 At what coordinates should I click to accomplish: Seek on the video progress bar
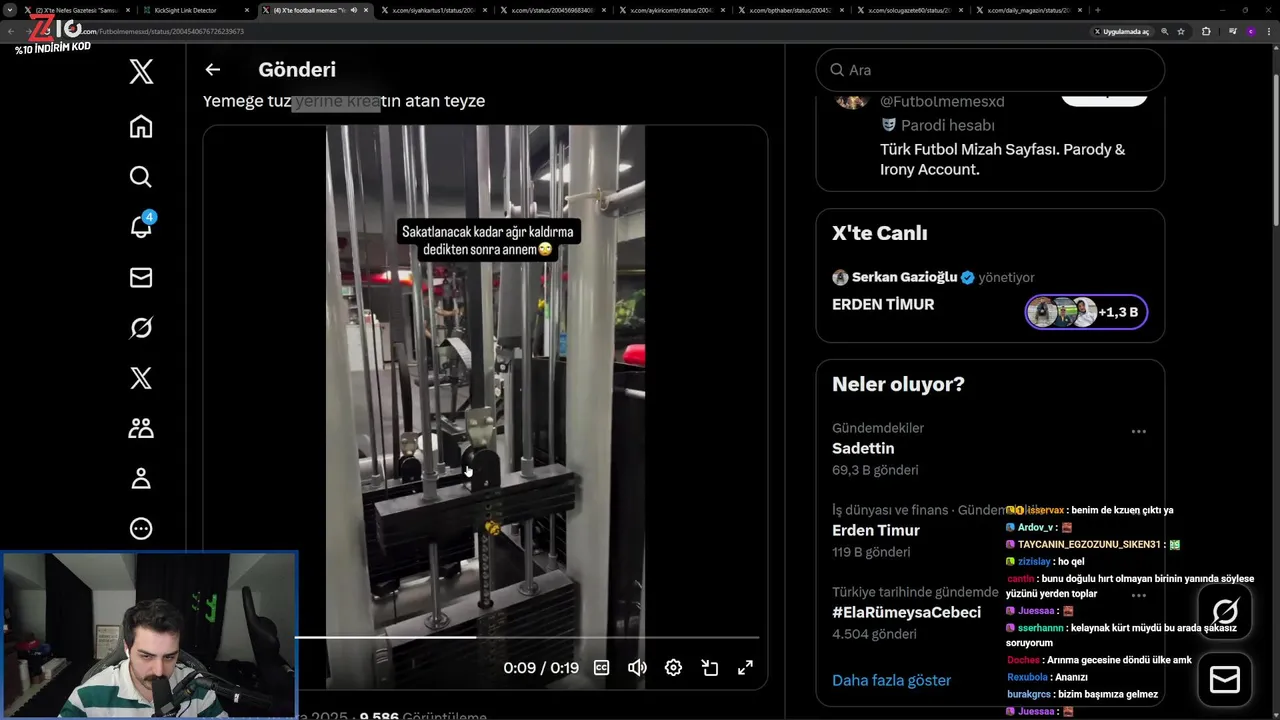pos(527,637)
